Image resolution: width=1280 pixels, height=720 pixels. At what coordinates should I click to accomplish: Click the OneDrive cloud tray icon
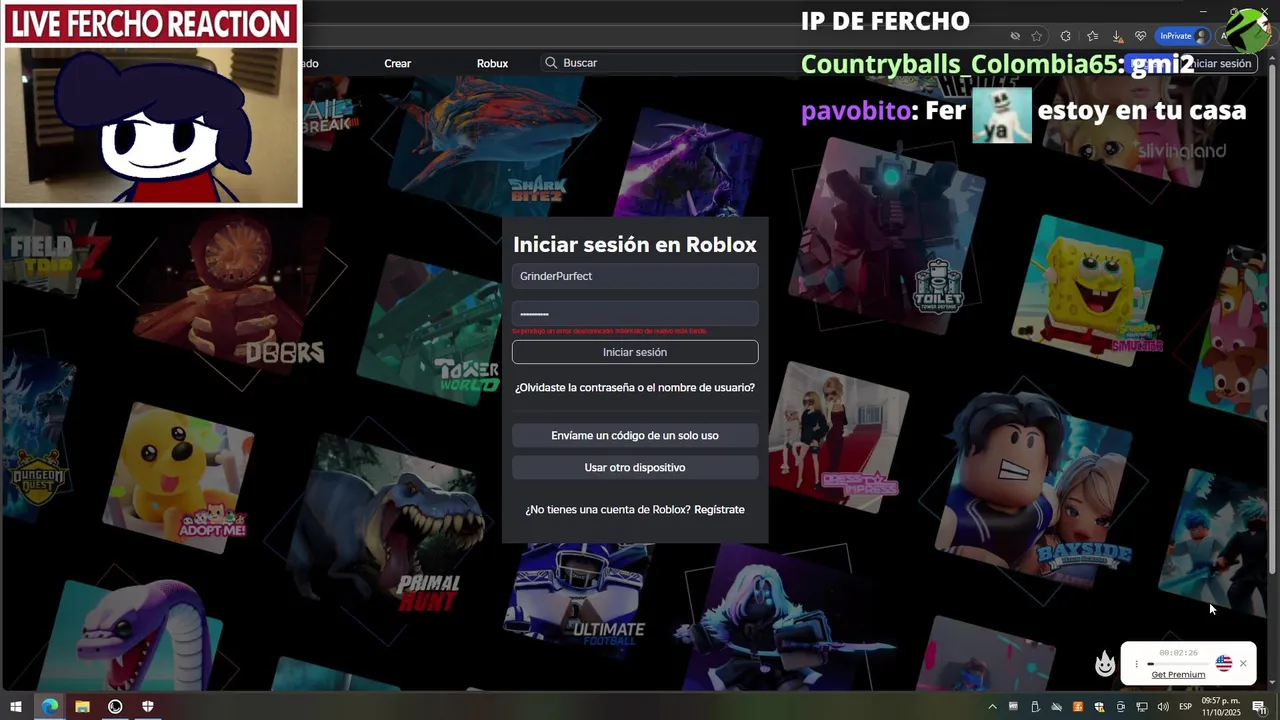click(1057, 707)
